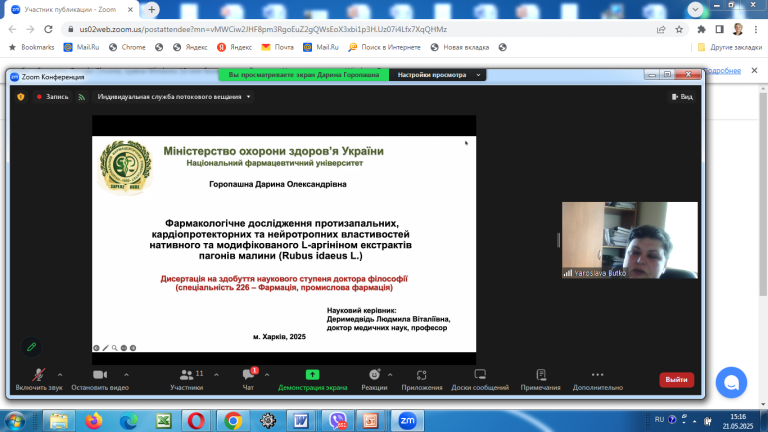Open Настройки просмотра dropdown

438,75
